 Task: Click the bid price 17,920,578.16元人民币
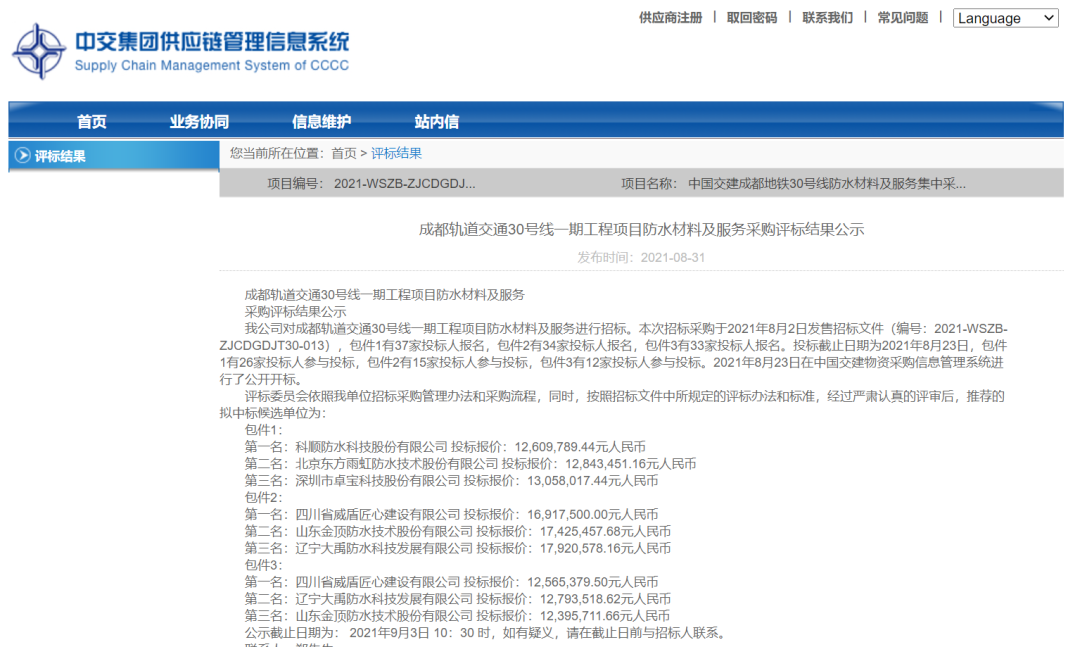[605, 548]
